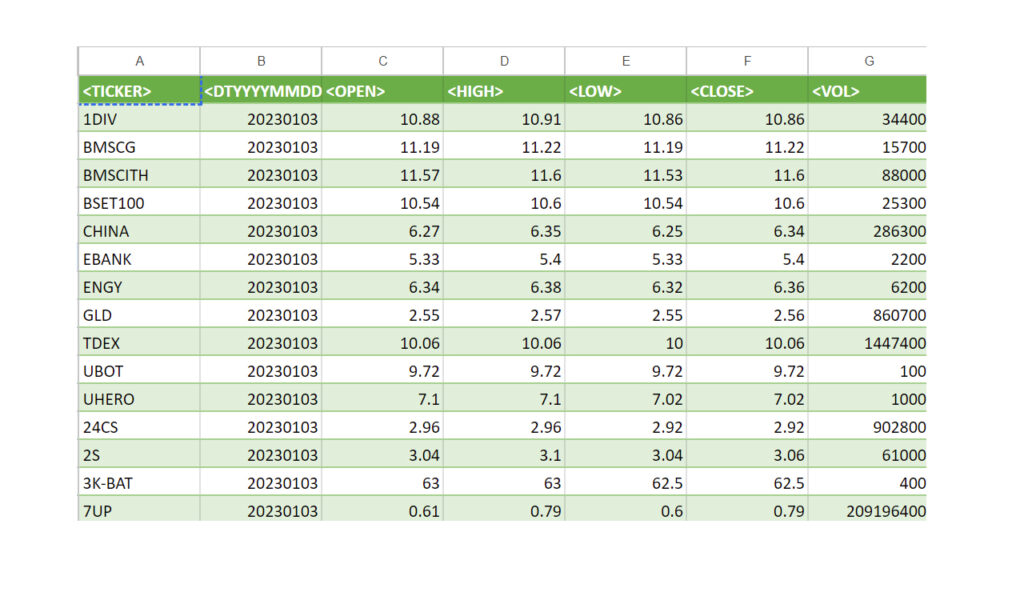Click UHERO volume 1000
The width and height of the screenshot is (1024, 600).
coord(867,400)
